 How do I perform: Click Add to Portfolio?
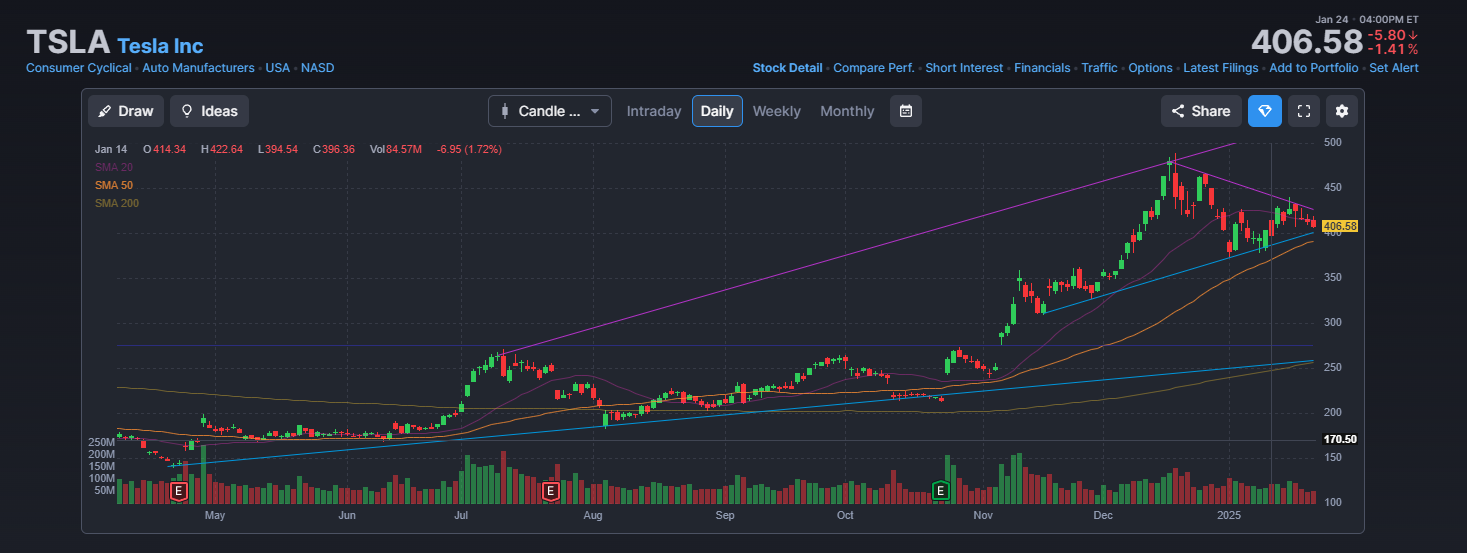click(x=1314, y=68)
